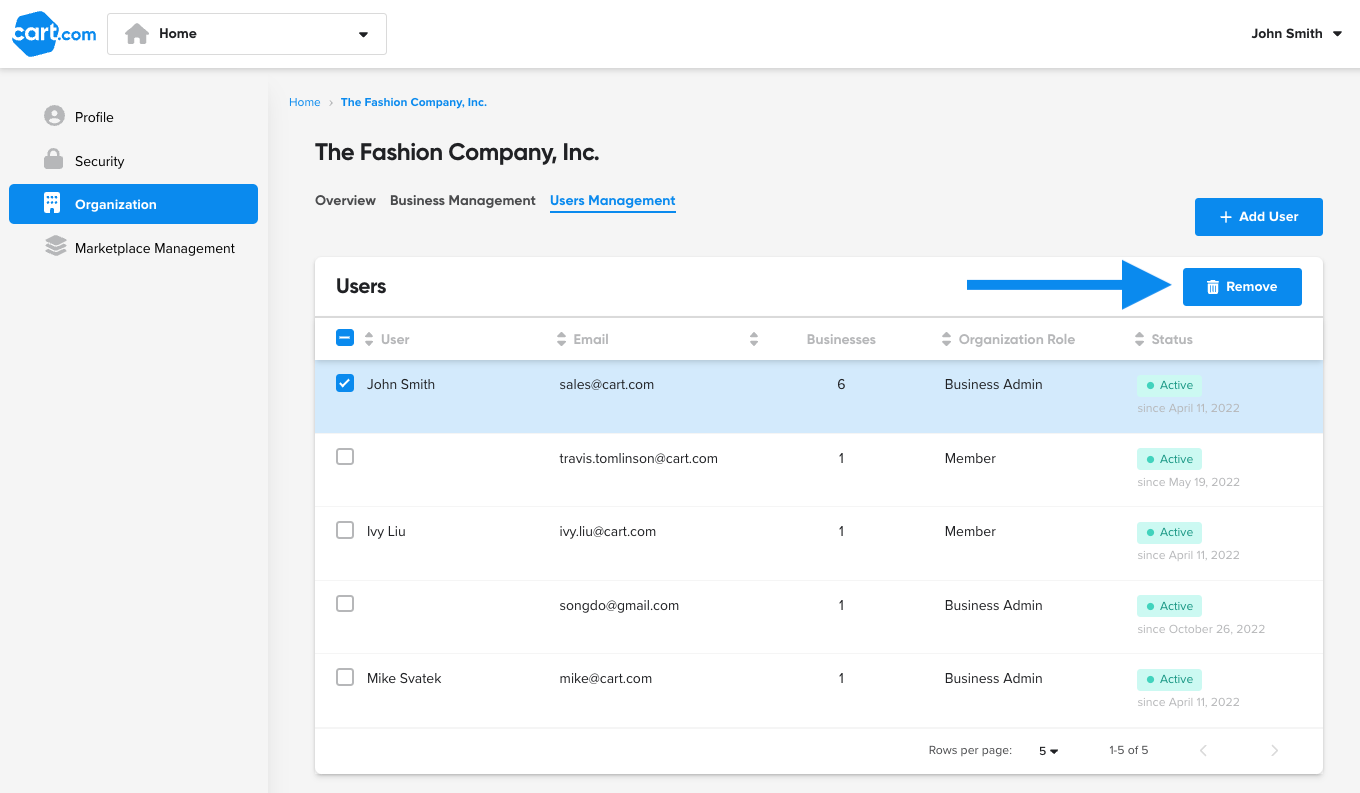Screen dimensions: 1360x793
Task: Click the since October 26, 2022 date
Action: click(1201, 629)
